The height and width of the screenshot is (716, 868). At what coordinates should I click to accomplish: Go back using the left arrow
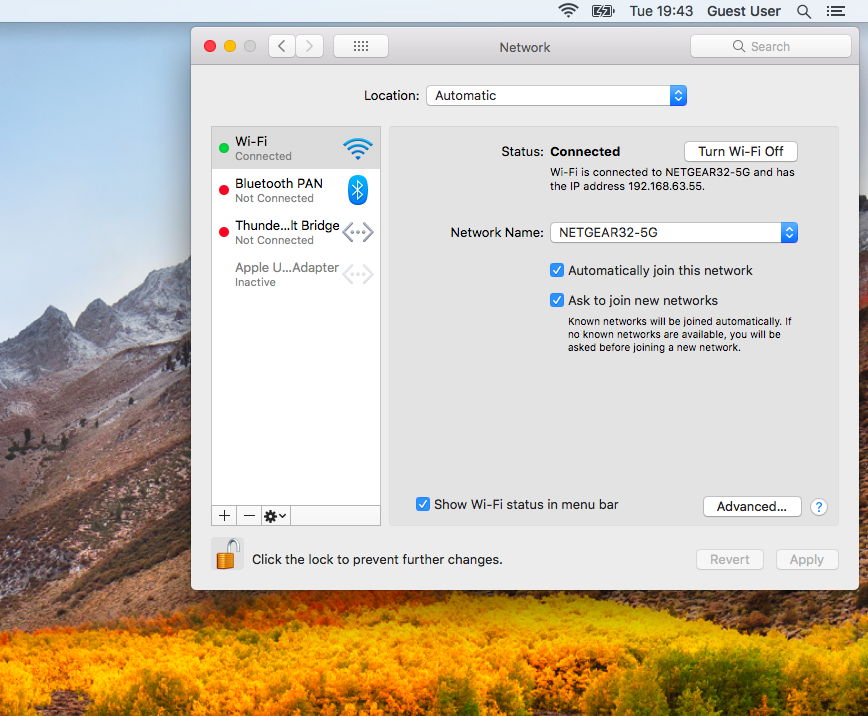click(282, 46)
